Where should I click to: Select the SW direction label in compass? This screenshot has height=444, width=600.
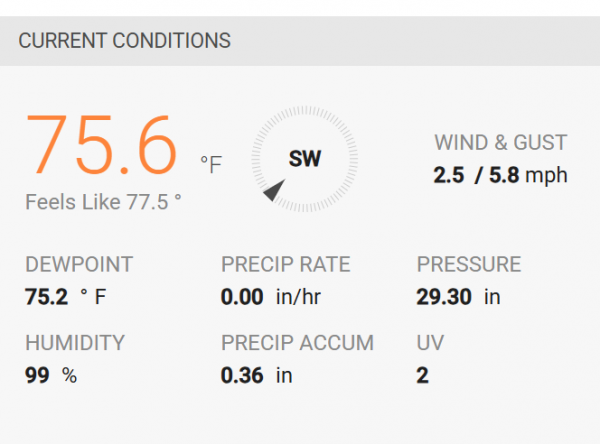(305, 159)
